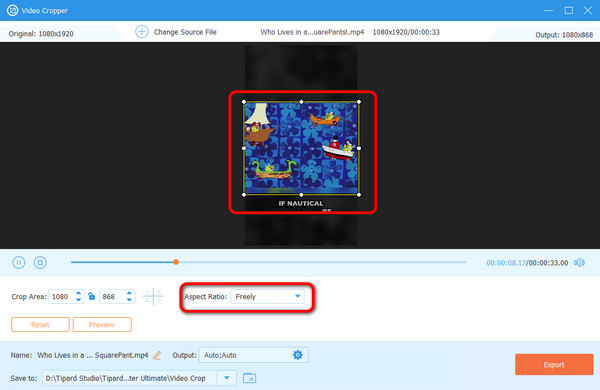600x390 pixels.
Task: Open the output folder icon
Action: tap(249, 378)
